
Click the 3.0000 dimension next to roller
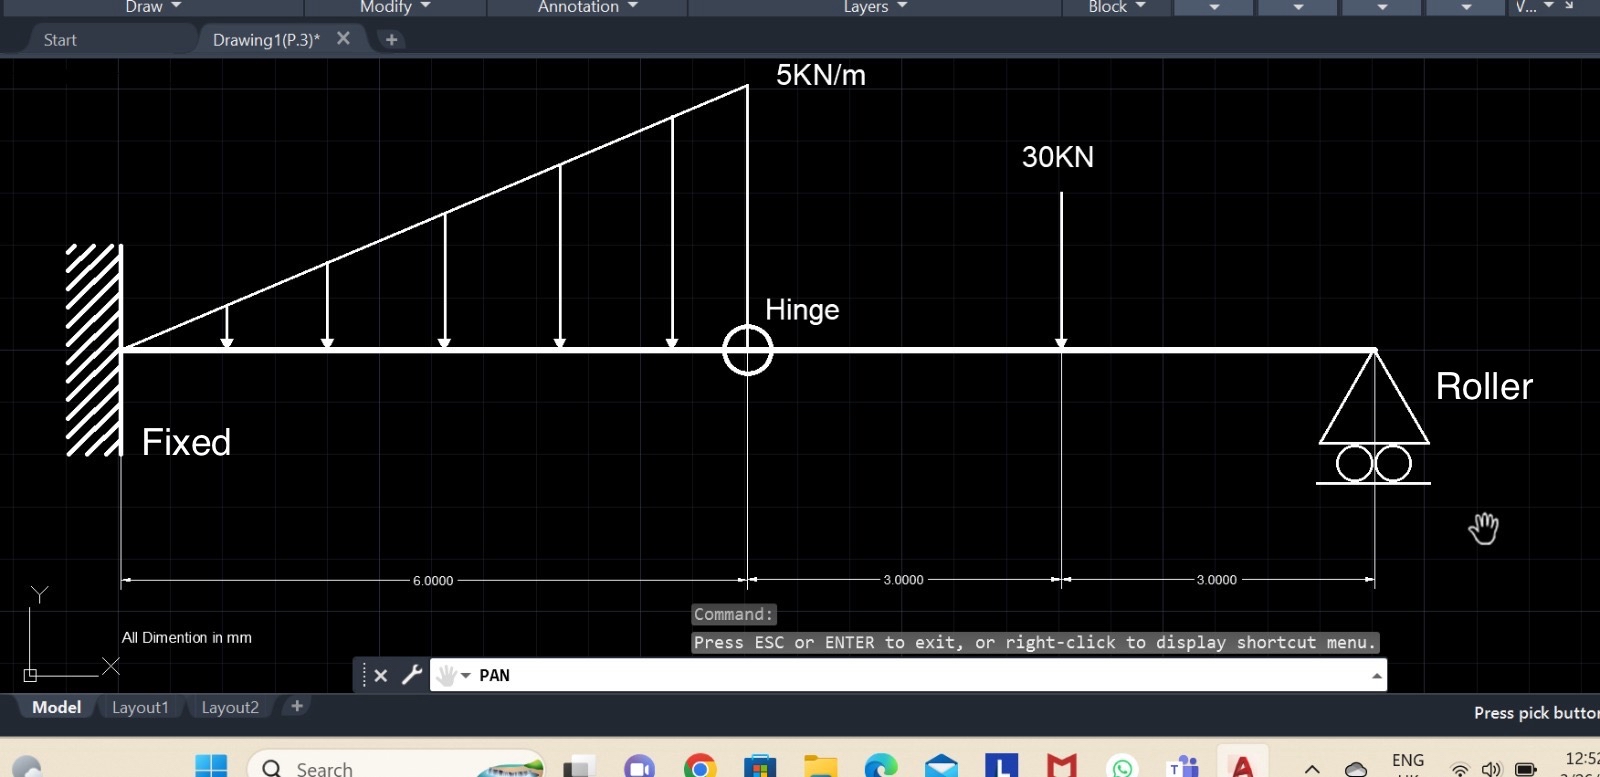coord(1217,580)
